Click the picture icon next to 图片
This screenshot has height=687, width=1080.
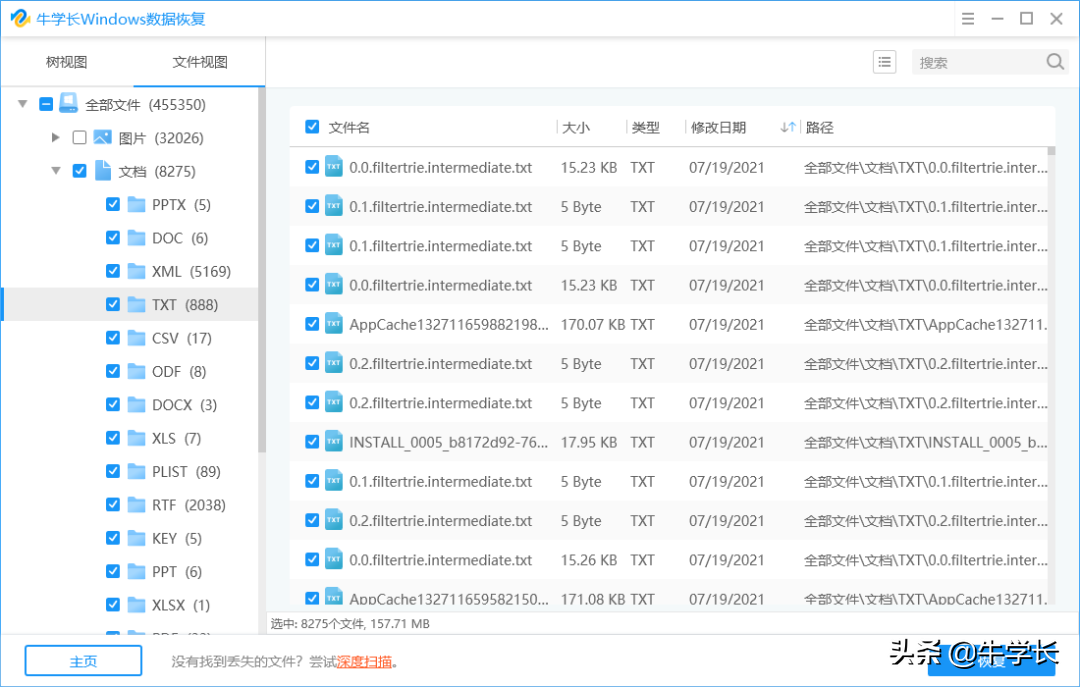pos(103,137)
